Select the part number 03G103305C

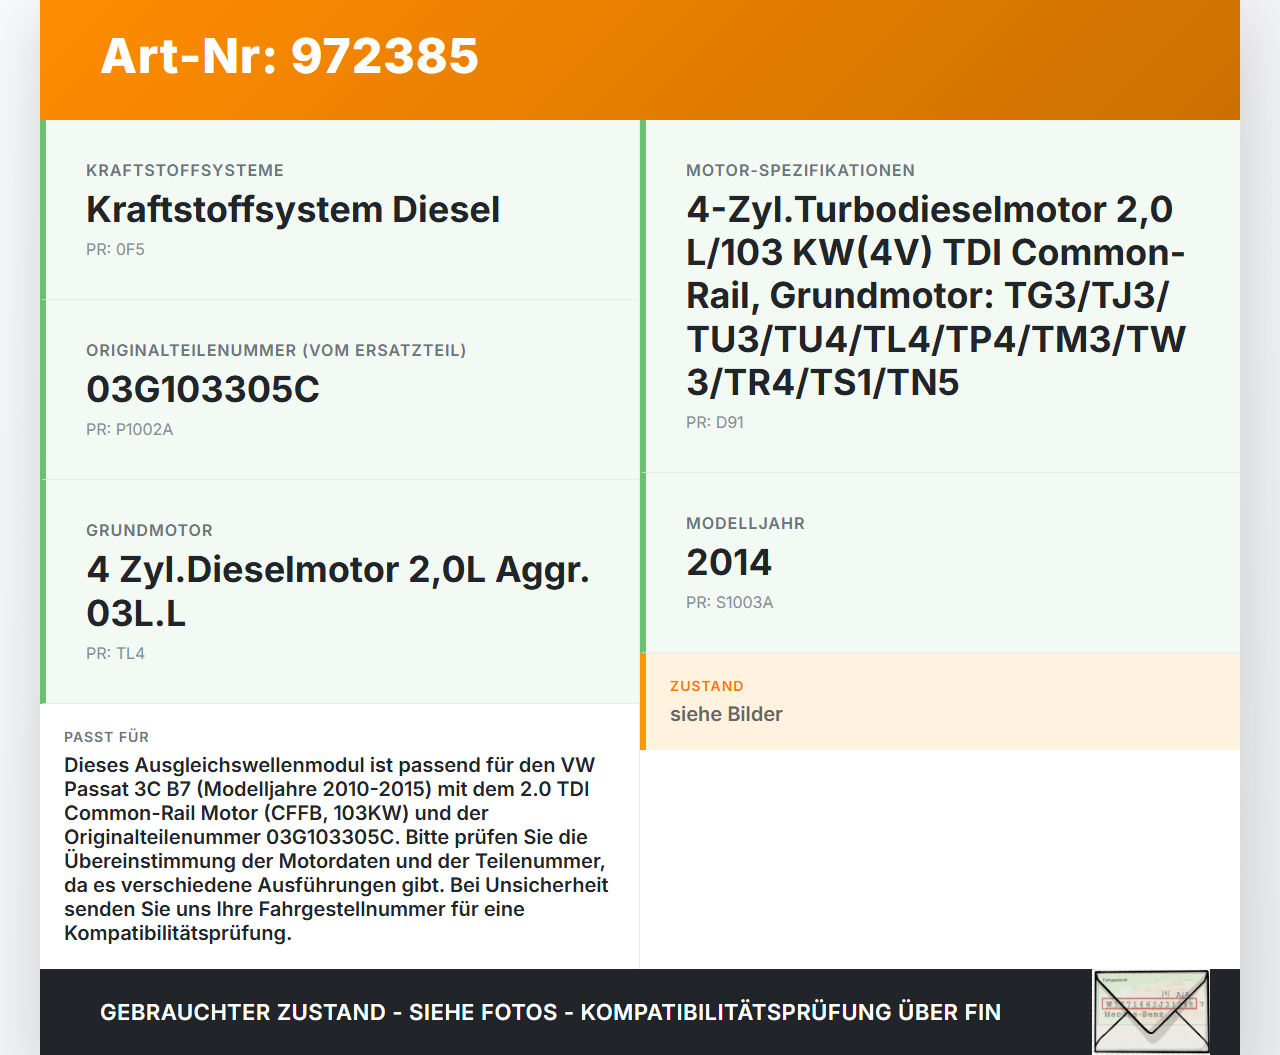pyautogui.click(x=203, y=389)
